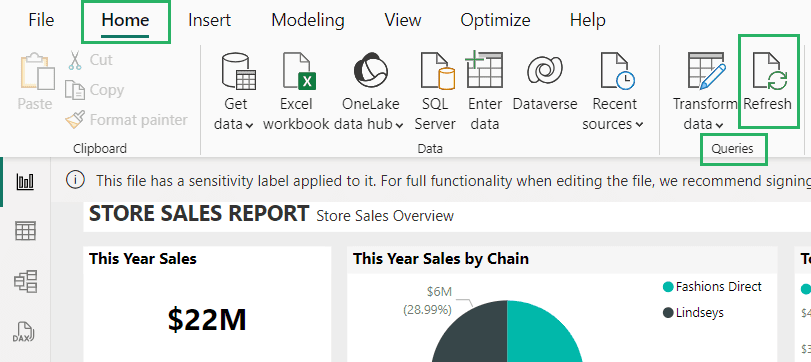Switch to the Insert ribbon tab
The image size is (811, 362).
click(x=209, y=21)
